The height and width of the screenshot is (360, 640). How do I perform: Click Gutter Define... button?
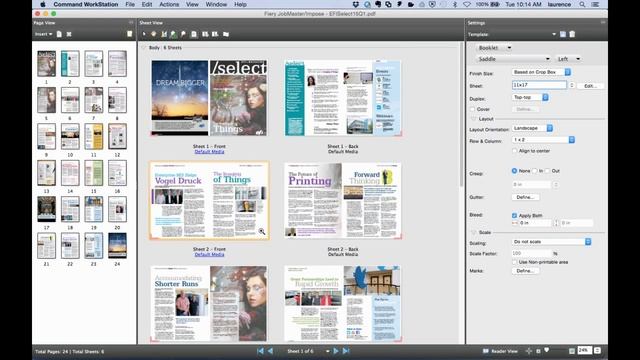pos(525,198)
